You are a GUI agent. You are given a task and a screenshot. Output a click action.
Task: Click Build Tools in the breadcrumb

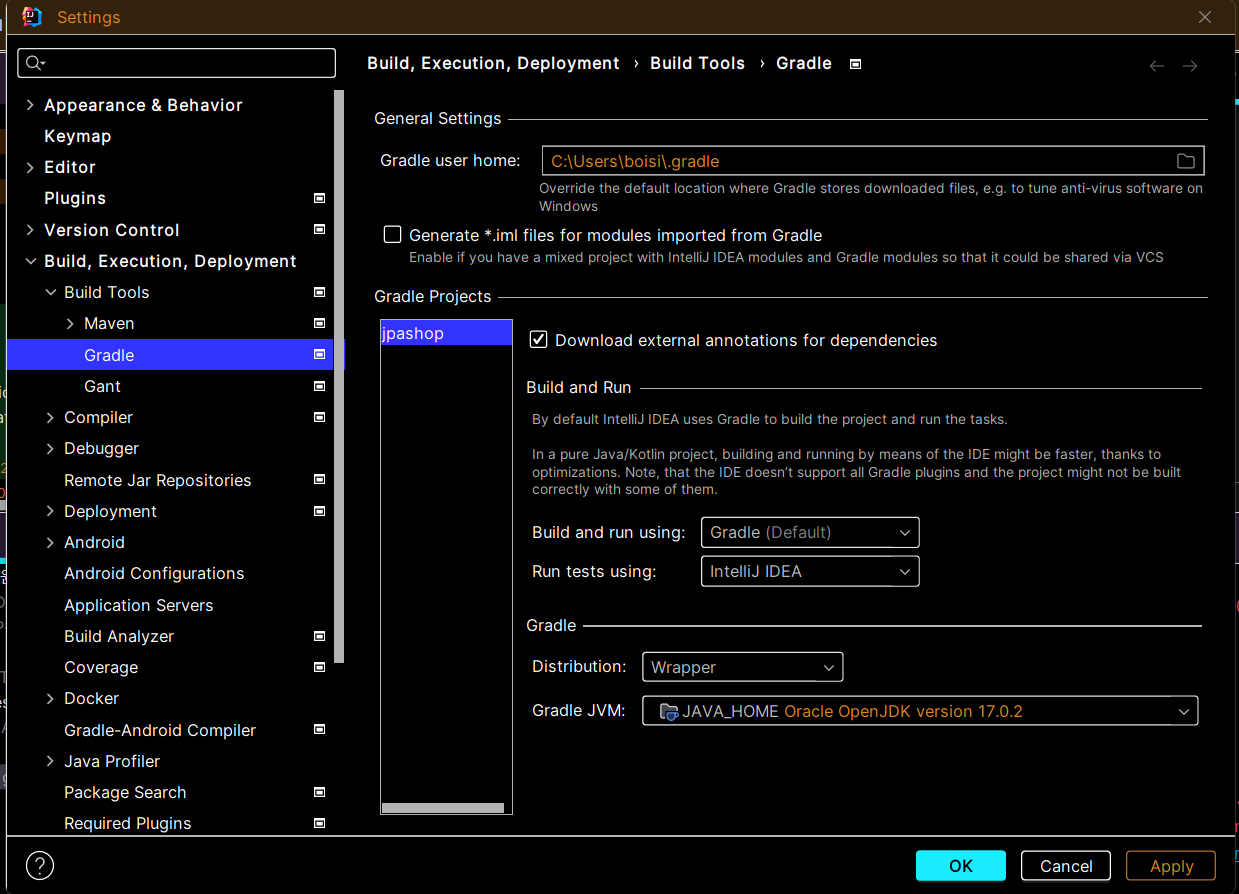coord(697,63)
